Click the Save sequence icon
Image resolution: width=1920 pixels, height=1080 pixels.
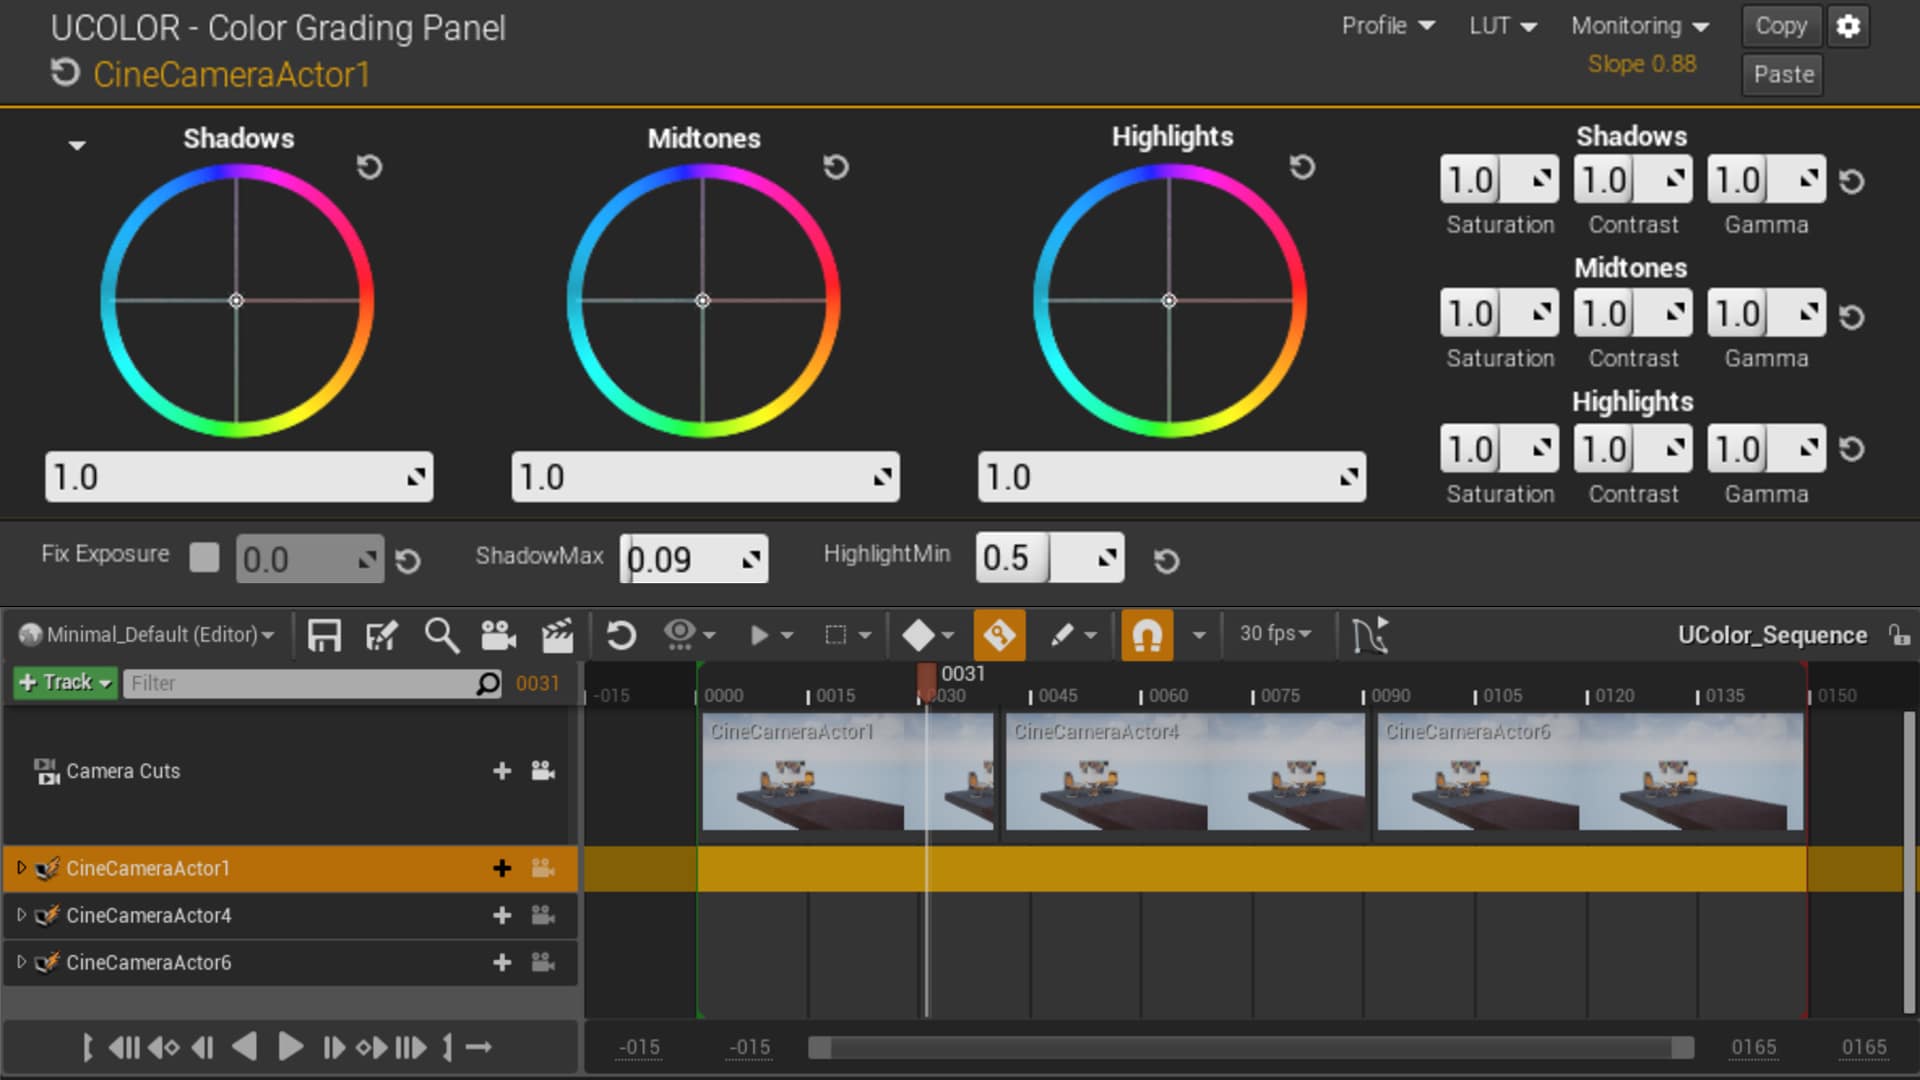click(324, 634)
